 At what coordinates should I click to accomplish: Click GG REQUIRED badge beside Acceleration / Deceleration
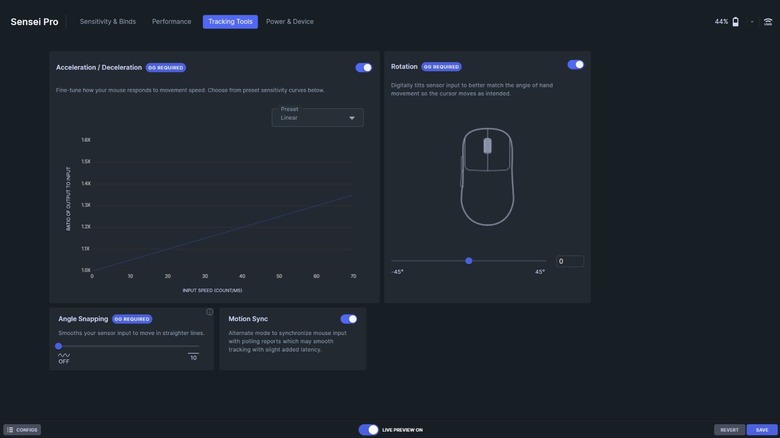pyautogui.click(x=166, y=68)
